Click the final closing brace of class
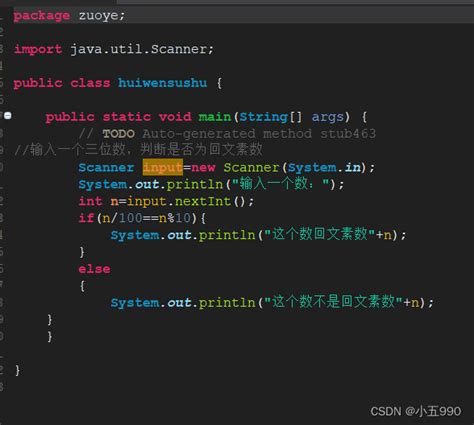This screenshot has height=425, width=474. click(x=17, y=370)
